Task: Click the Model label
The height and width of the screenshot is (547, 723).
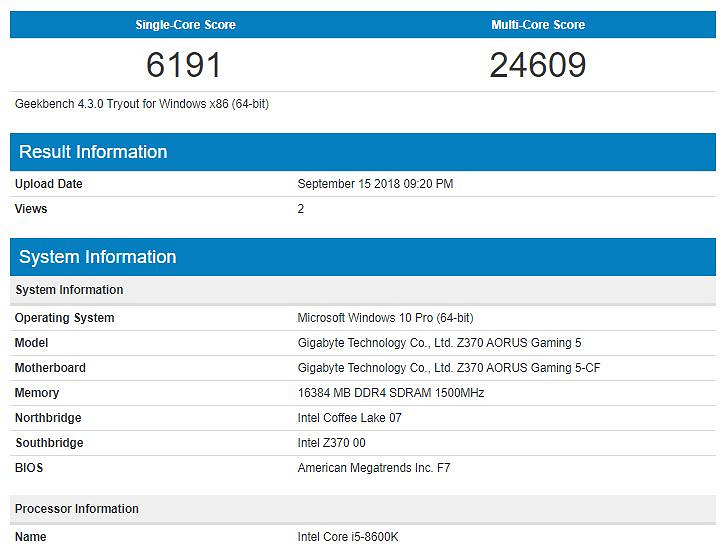Action: 31,343
